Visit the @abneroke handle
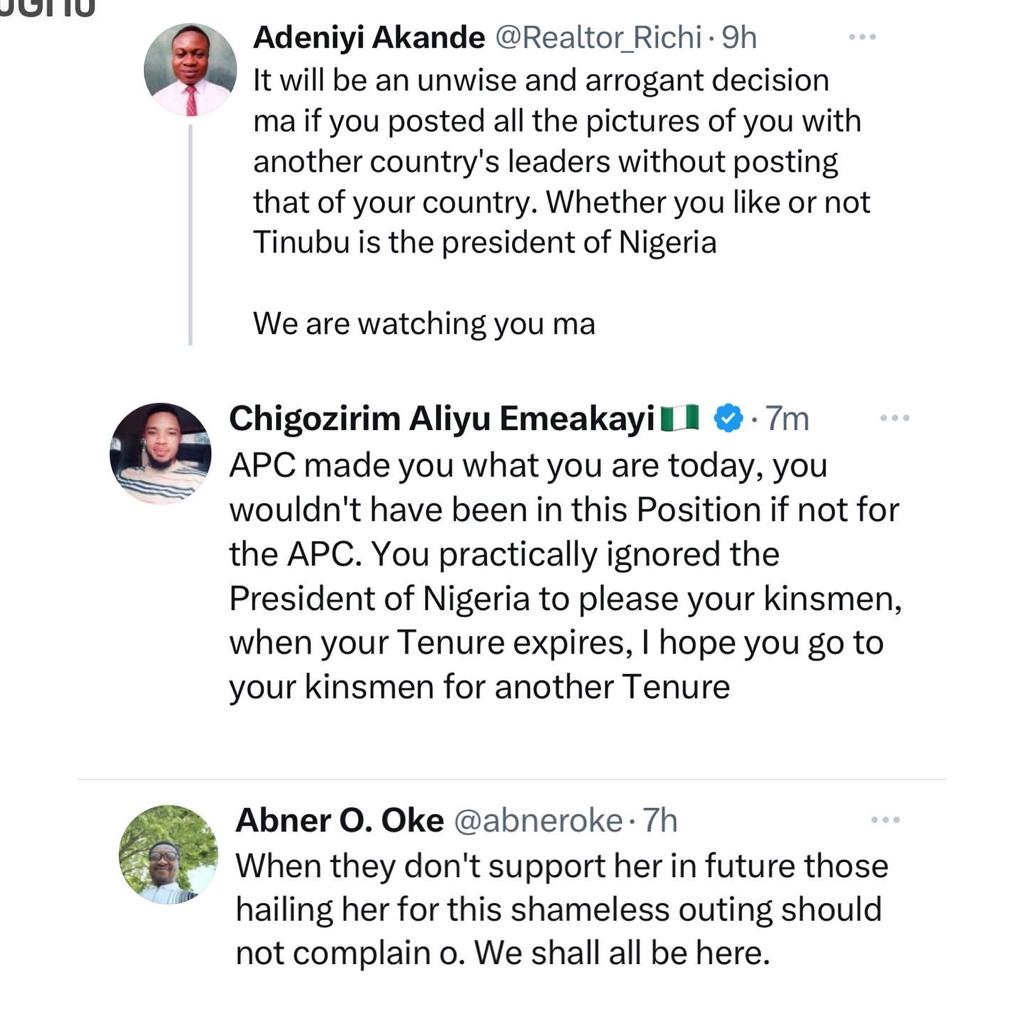 [x=538, y=821]
